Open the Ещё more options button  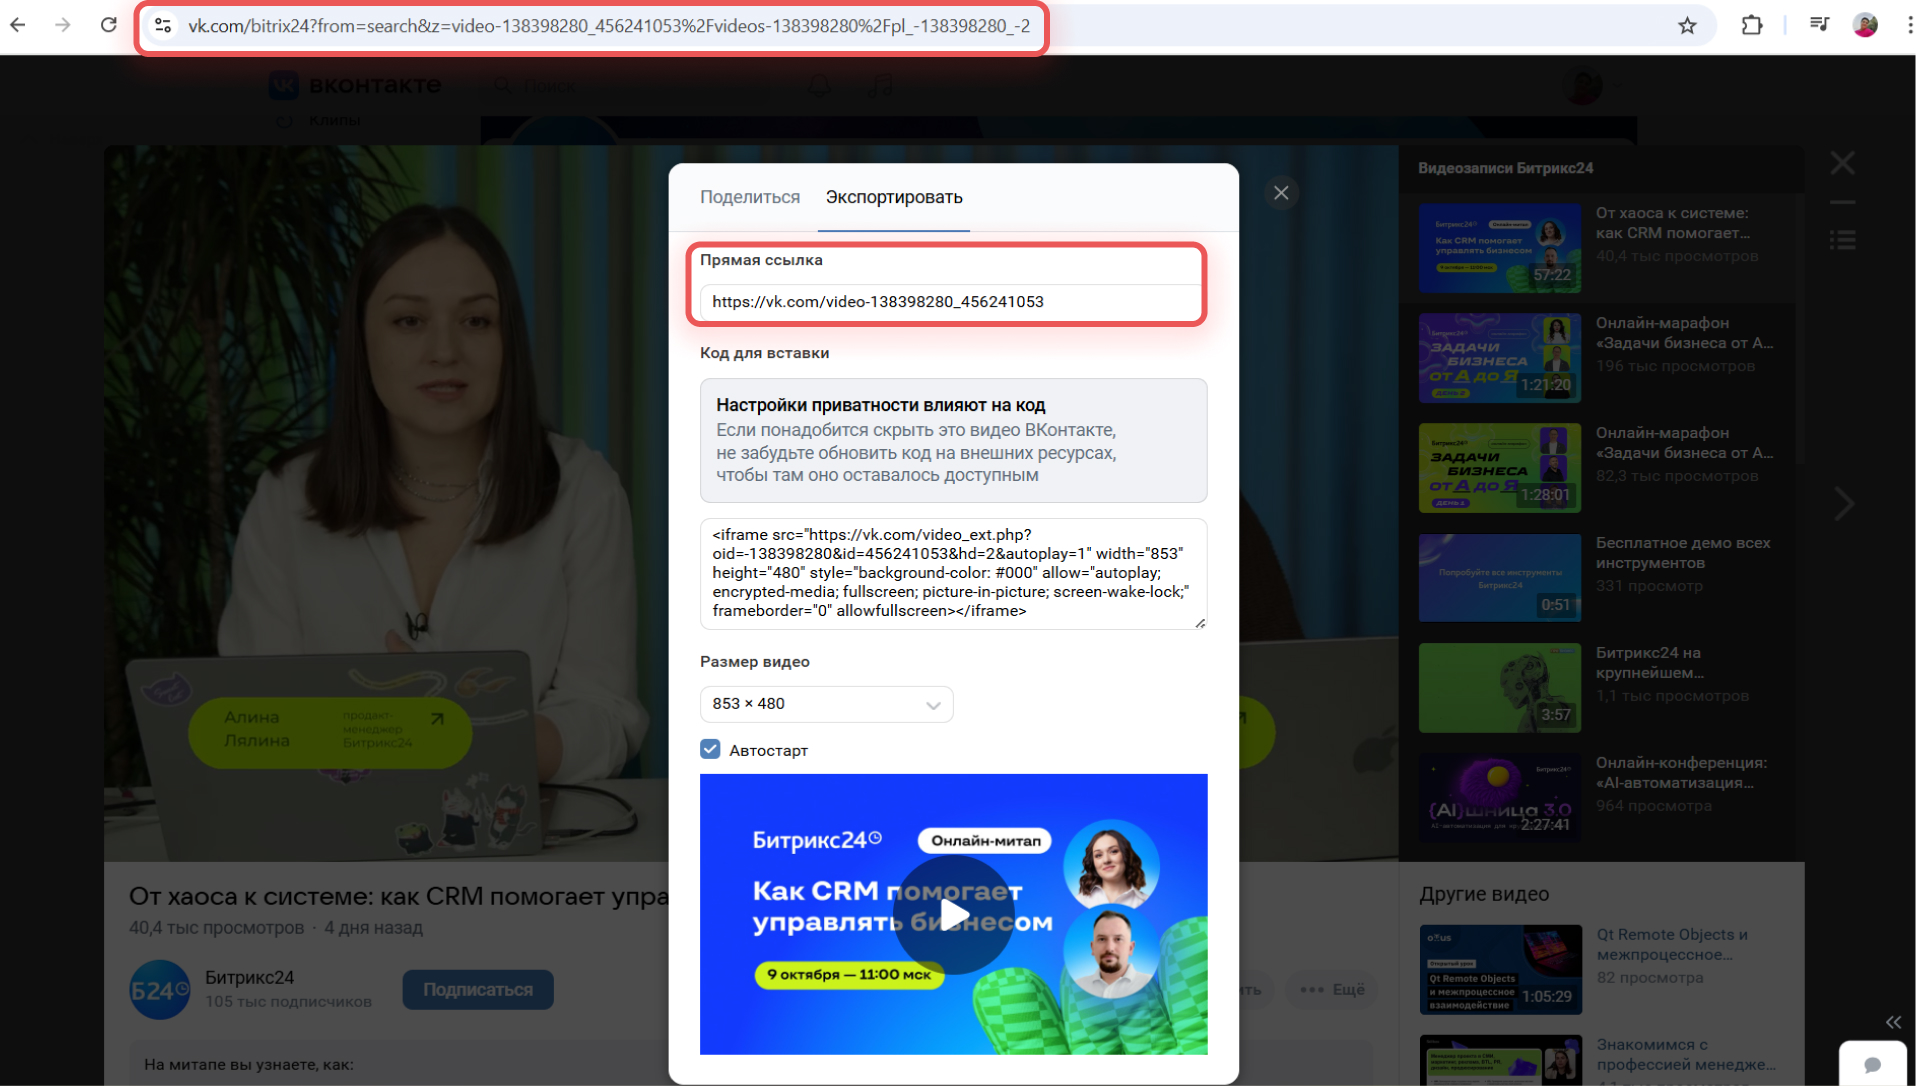point(1333,989)
